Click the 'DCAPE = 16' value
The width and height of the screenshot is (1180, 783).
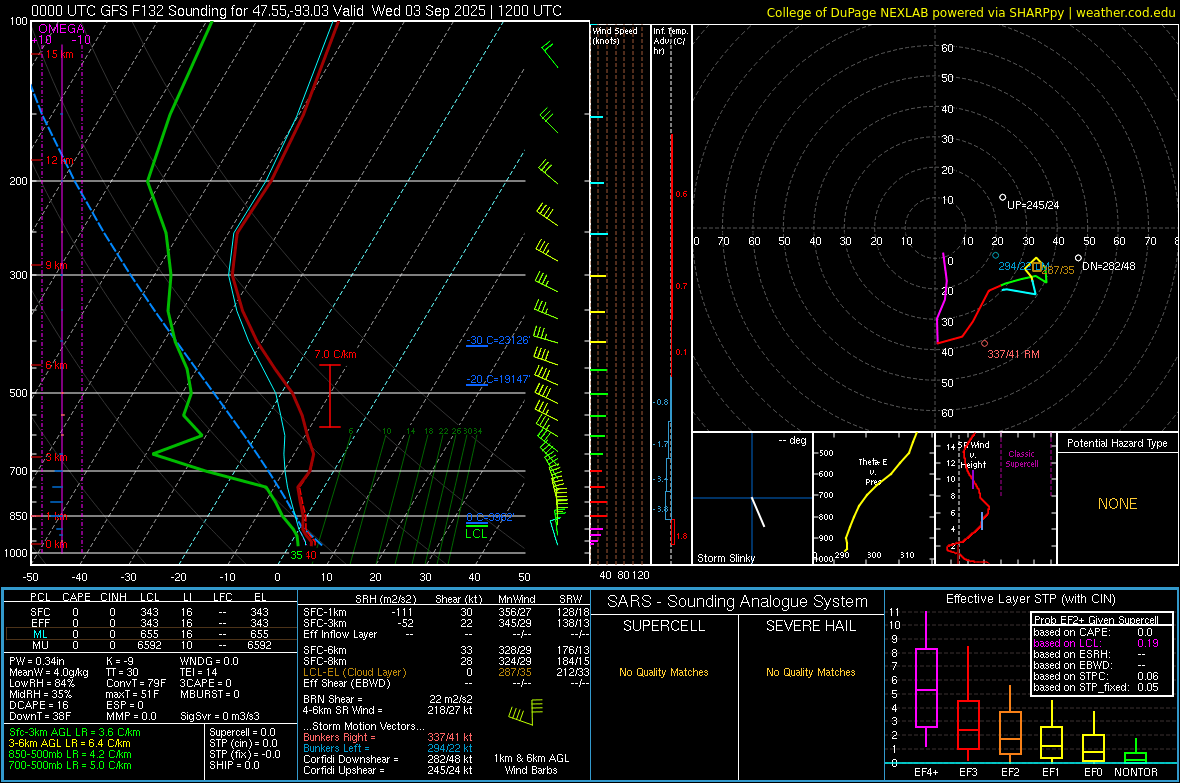pyautogui.click(x=39, y=705)
